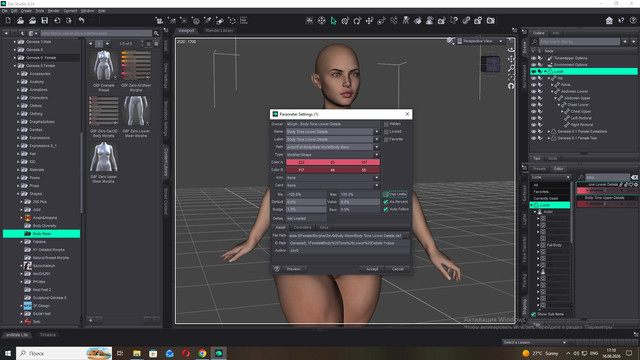Click the Undo arrow icon
Screen dimensions: 640x360
point(81,20)
